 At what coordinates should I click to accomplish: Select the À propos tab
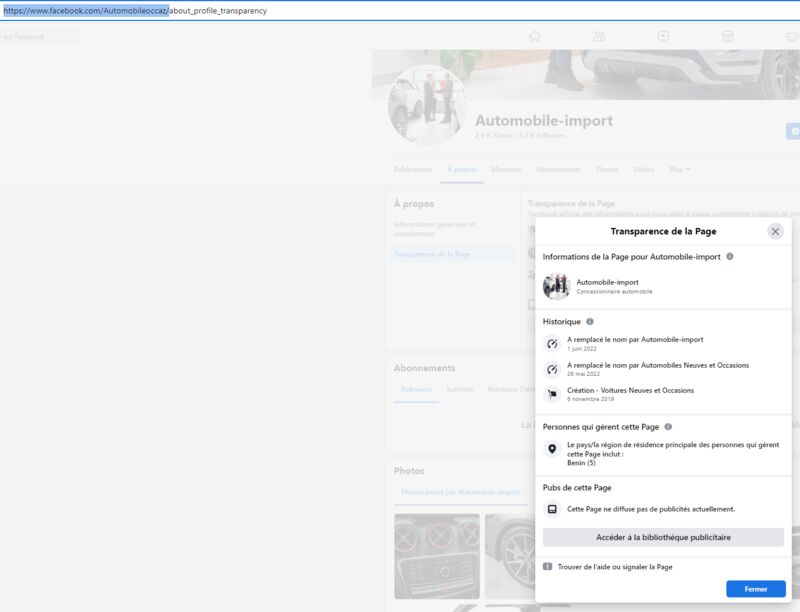pos(462,169)
